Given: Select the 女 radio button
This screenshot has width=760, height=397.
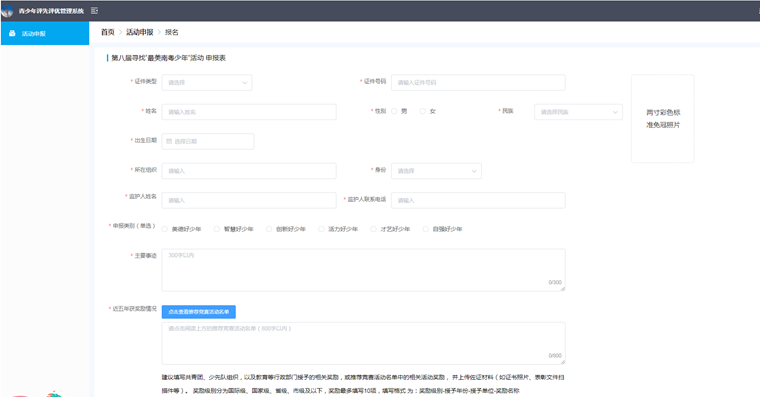Looking at the screenshot, I should [423, 111].
